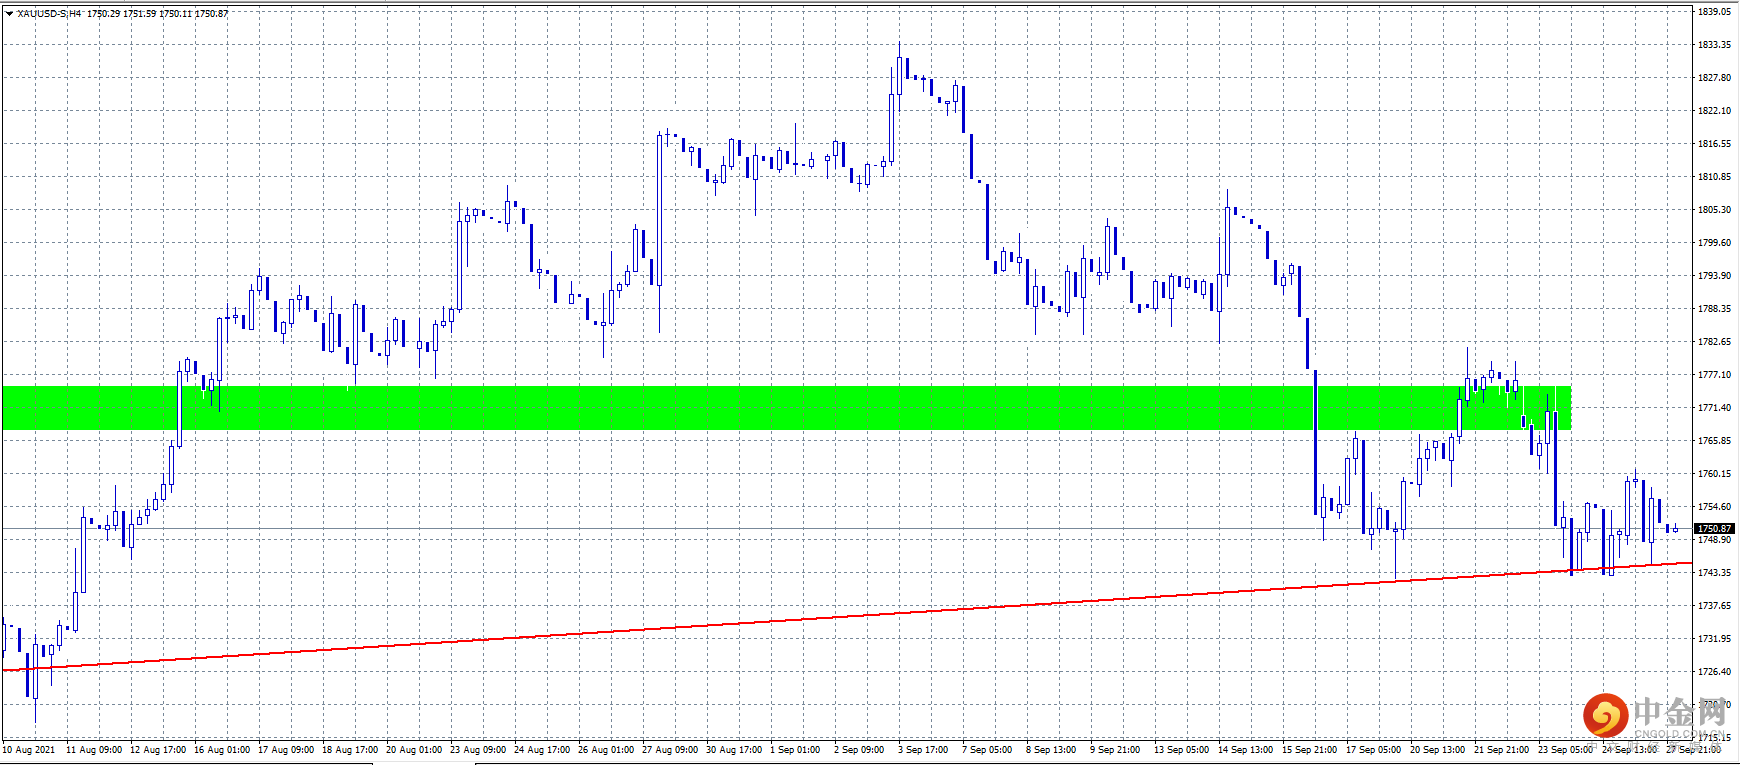The width and height of the screenshot is (1740, 765).
Task: Click the 20 Aug 01:00 time label
Action: pos(414,750)
